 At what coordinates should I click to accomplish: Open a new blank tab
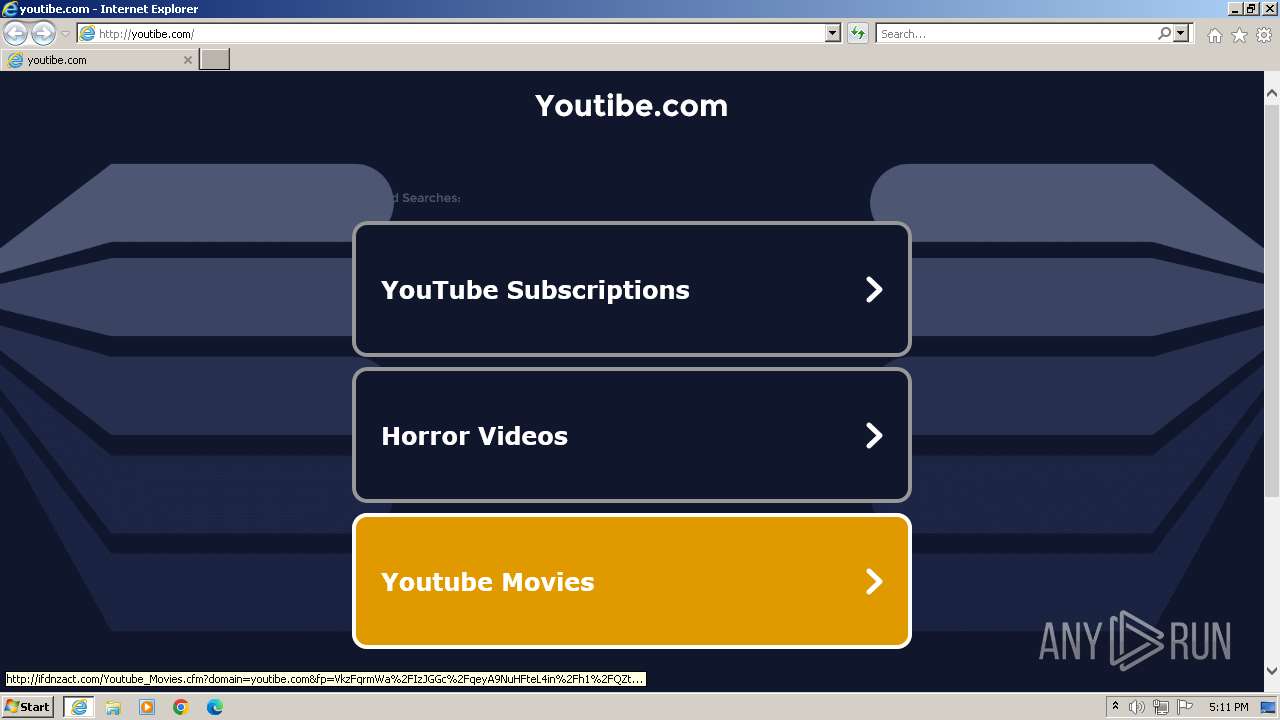click(x=215, y=60)
